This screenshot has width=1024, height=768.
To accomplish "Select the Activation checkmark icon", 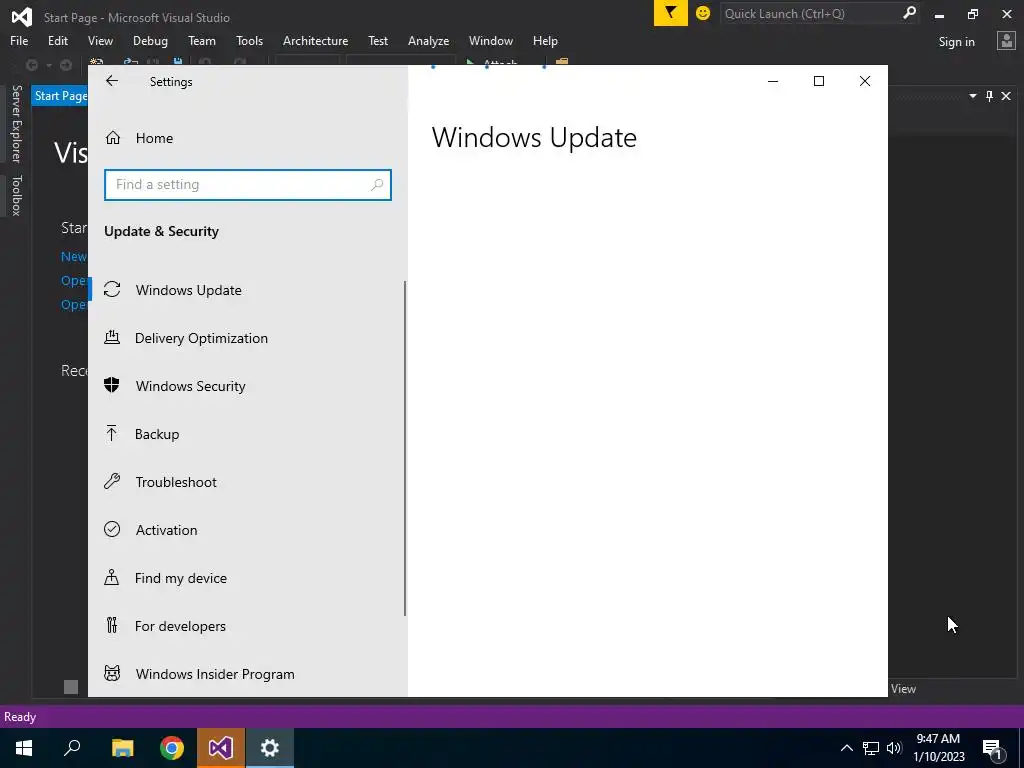I will [112, 529].
